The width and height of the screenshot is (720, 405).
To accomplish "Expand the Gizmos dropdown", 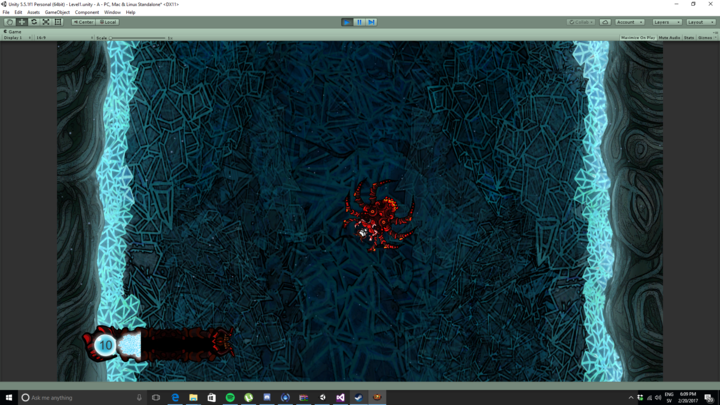I will [706, 38].
